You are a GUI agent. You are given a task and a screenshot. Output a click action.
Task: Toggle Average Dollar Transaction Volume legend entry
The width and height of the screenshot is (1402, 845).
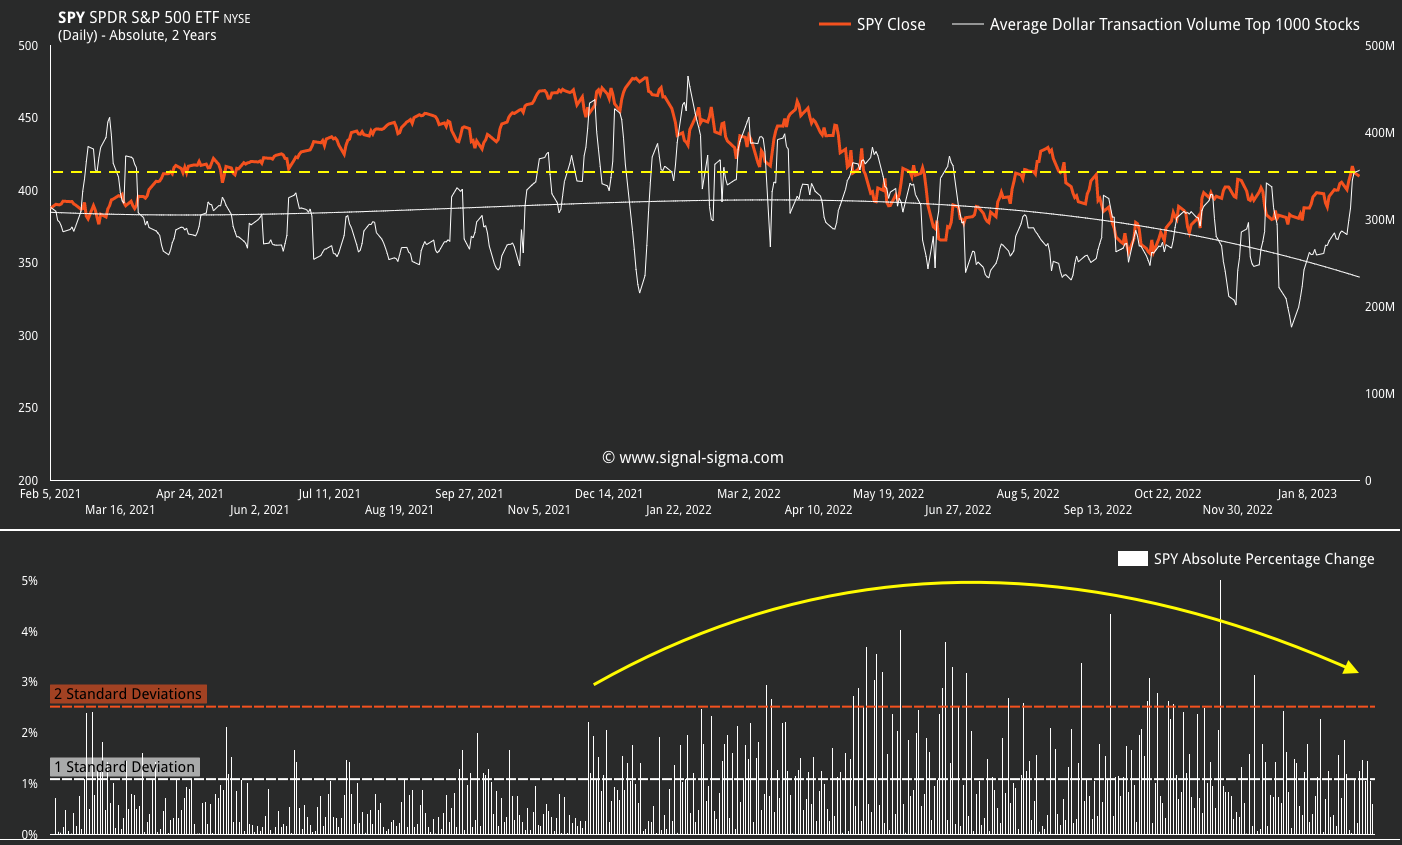pos(1156,24)
